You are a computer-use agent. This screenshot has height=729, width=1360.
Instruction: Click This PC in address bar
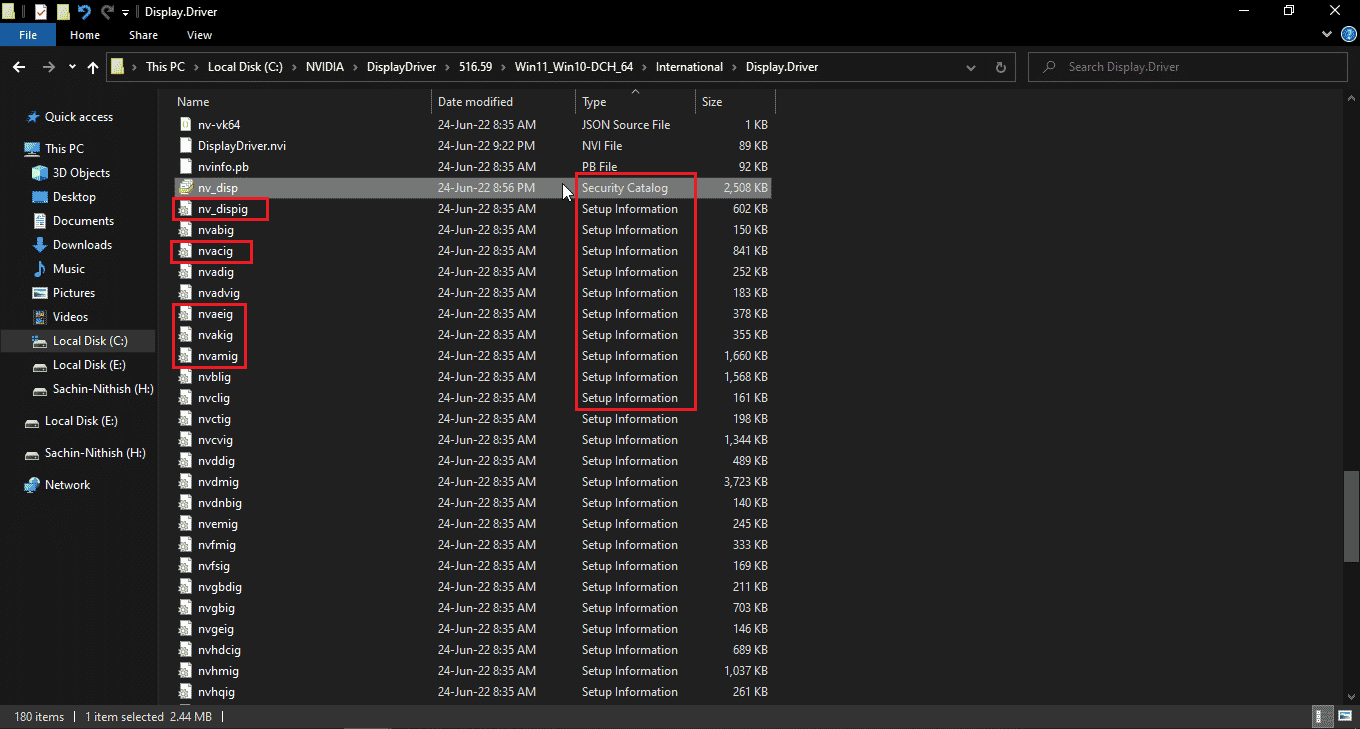(x=165, y=67)
